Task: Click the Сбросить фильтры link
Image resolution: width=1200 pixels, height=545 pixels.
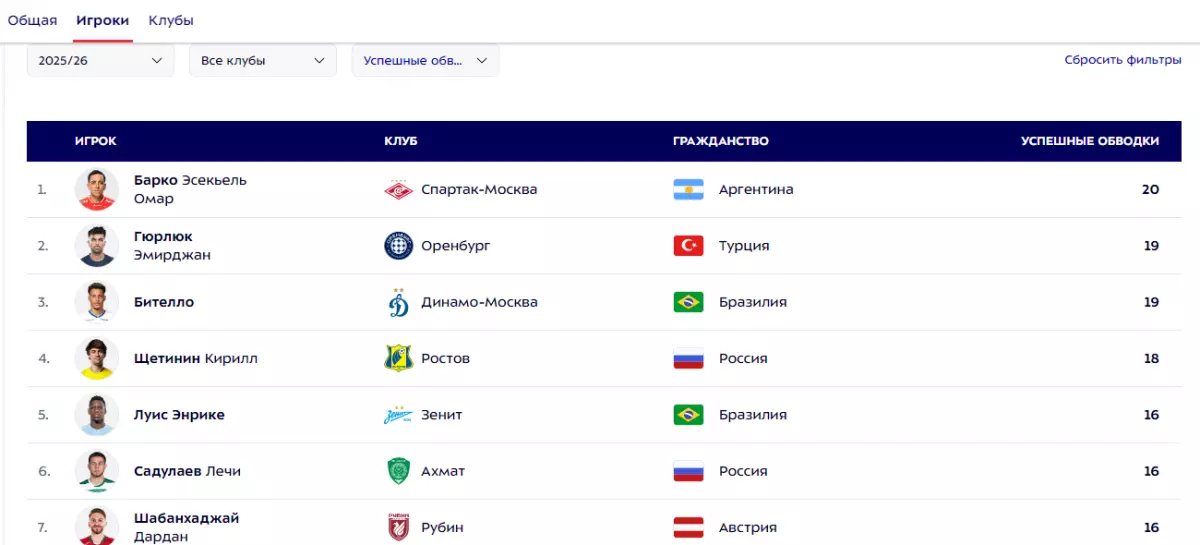Action: (x=1123, y=60)
